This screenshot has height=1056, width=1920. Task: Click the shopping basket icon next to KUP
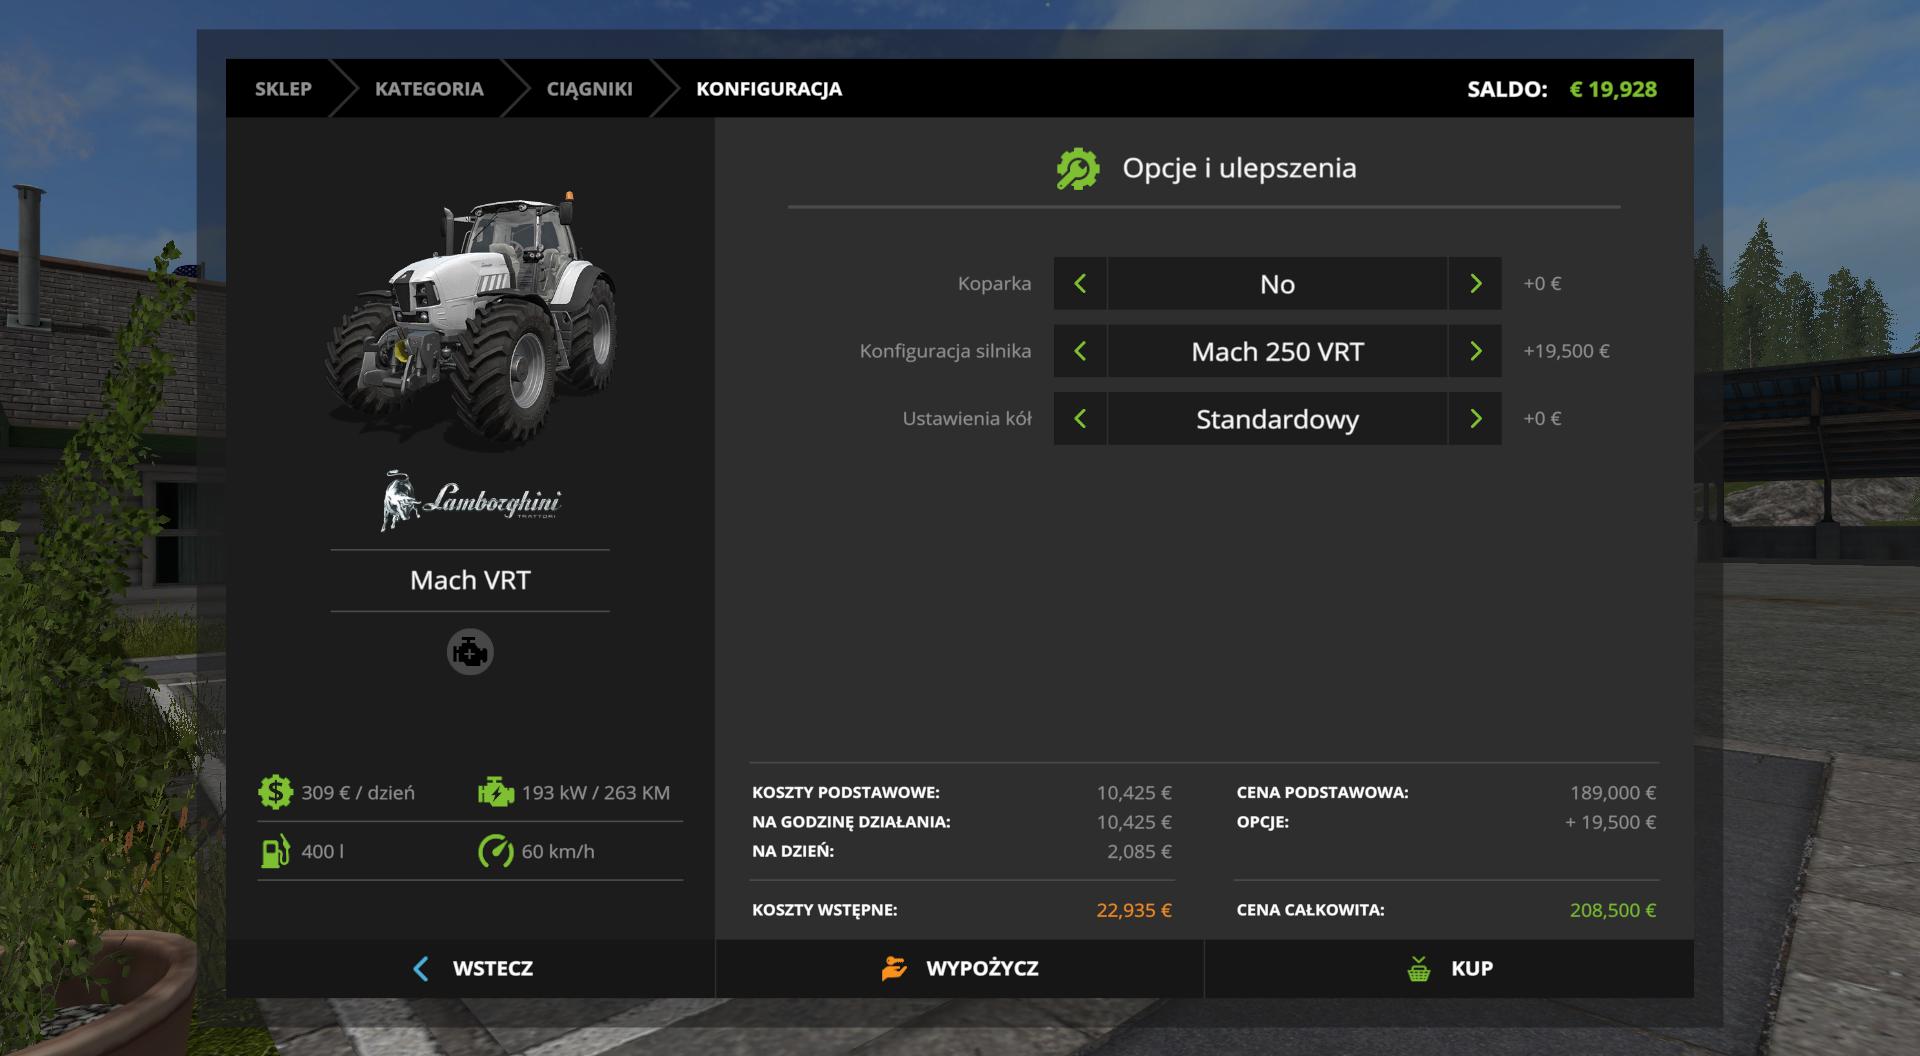point(1419,968)
